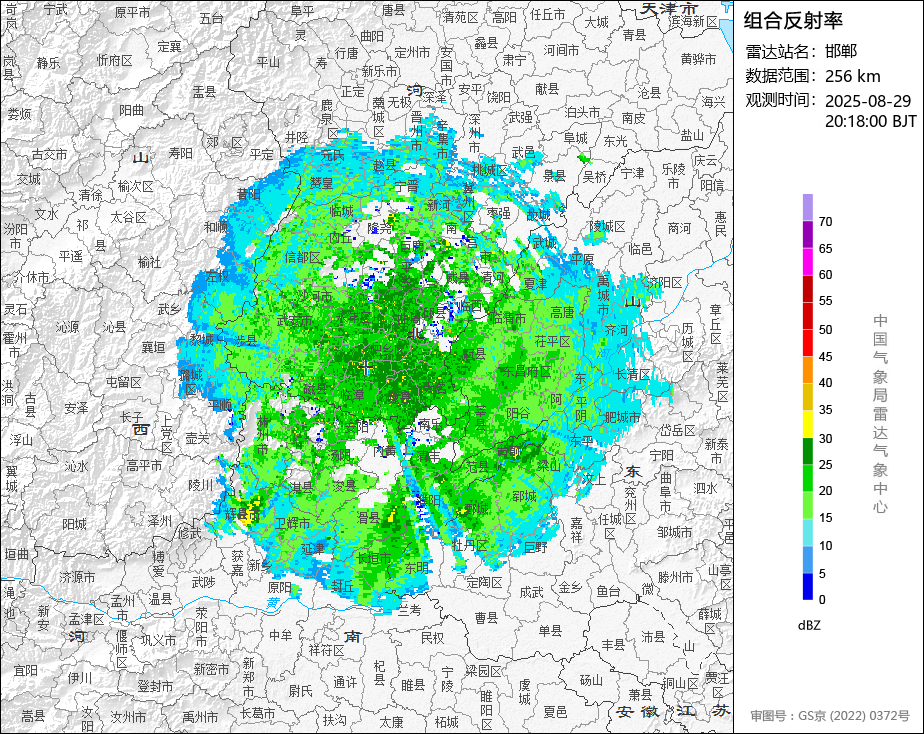Click the 长清区 map label

click(x=633, y=373)
